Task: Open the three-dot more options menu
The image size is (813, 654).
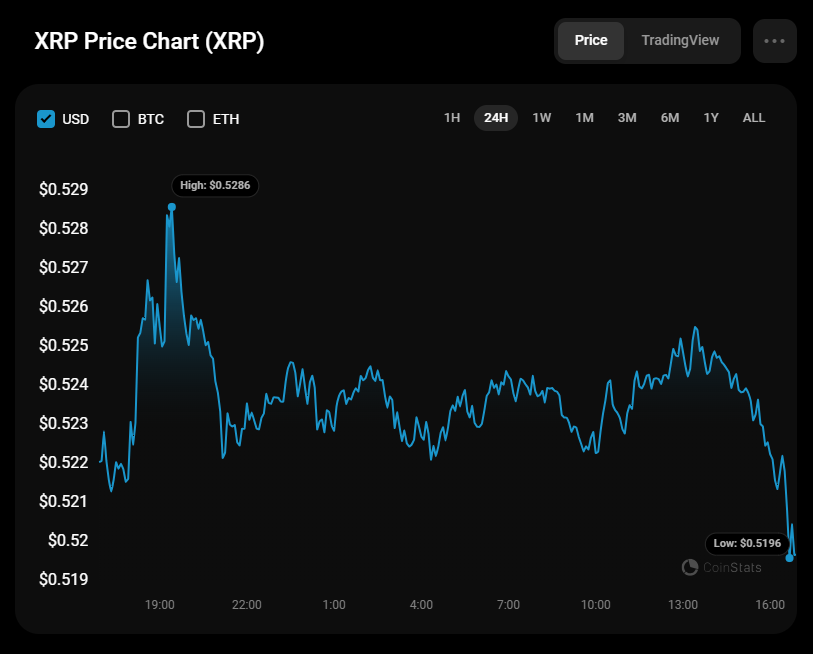Action: [774, 41]
